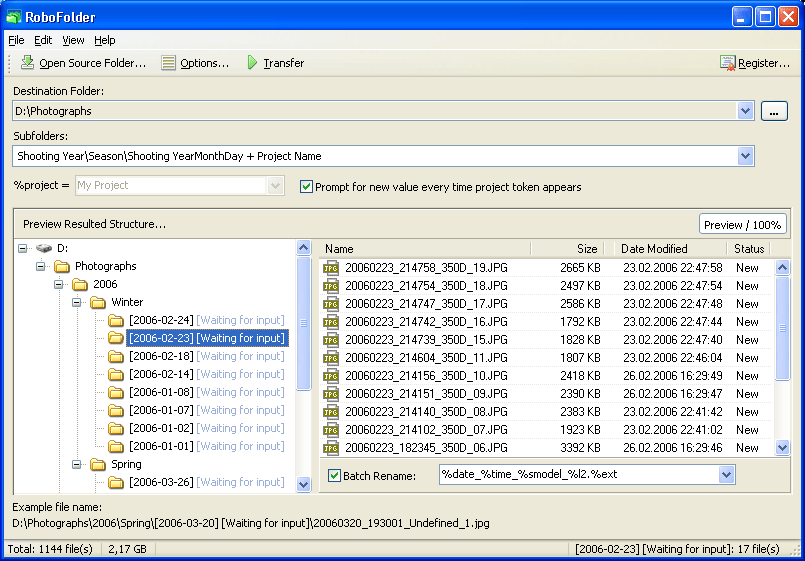Toggle the Batch Rename checkbox
This screenshot has width=805, height=561.
pos(334,475)
